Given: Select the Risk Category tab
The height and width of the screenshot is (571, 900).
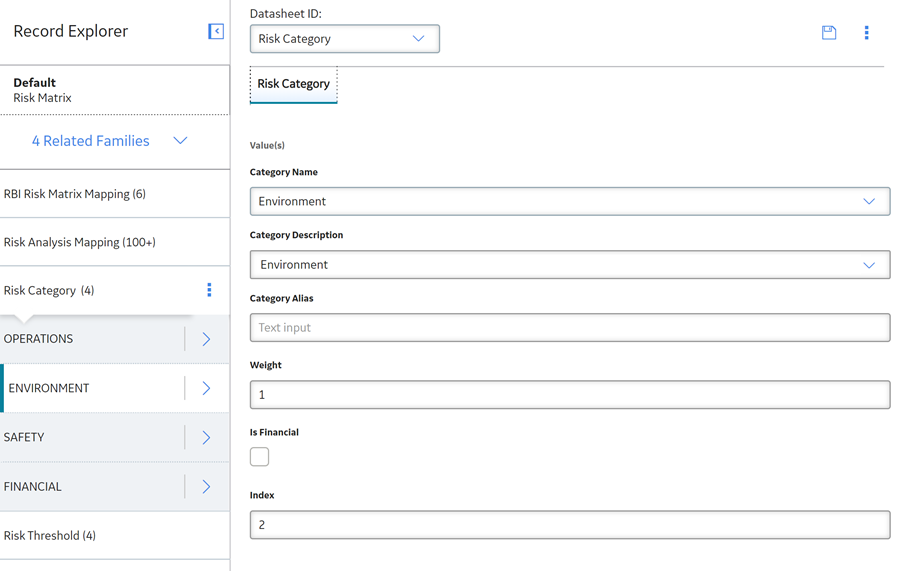Looking at the screenshot, I should (293, 84).
